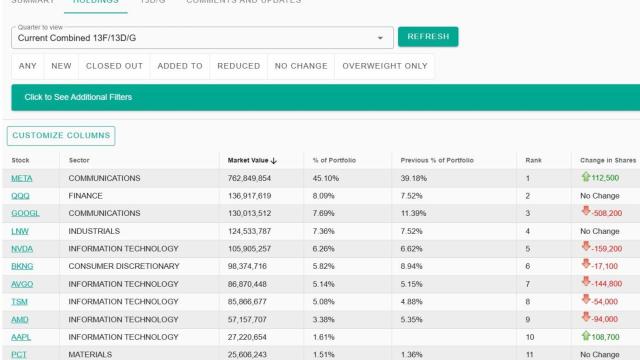The height and width of the screenshot is (360, 640).
Task: Click TSM market value 85,866,677
Action: (x=247, y=302)
